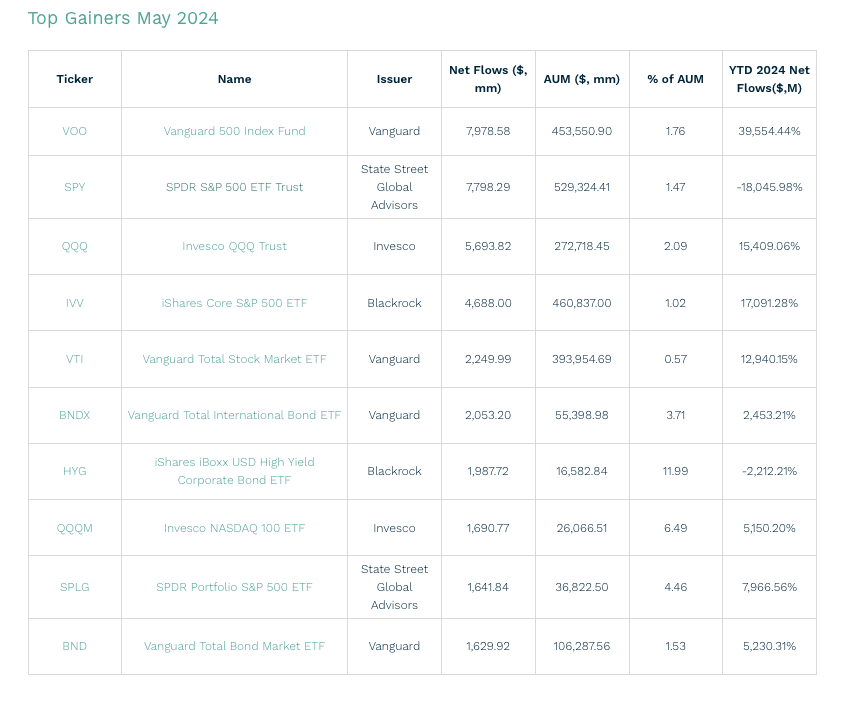
Task: Open the IVV ticker link
Action: (74, 303)
